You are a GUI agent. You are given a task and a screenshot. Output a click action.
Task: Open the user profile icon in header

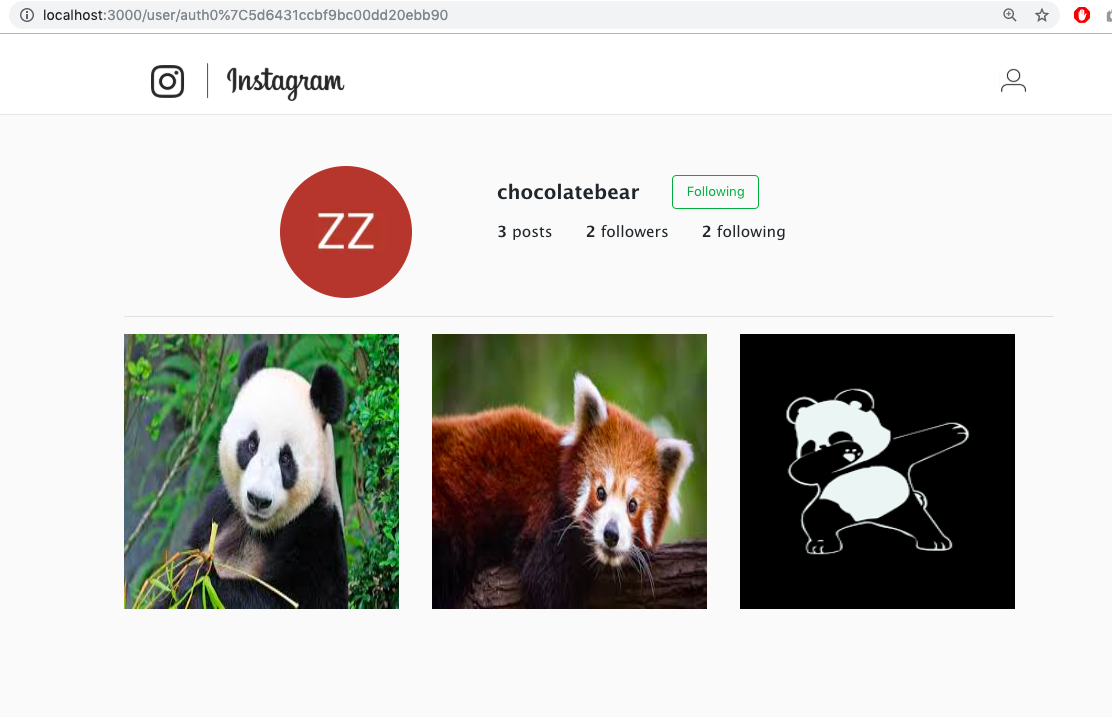click(x=1013, y=80)
